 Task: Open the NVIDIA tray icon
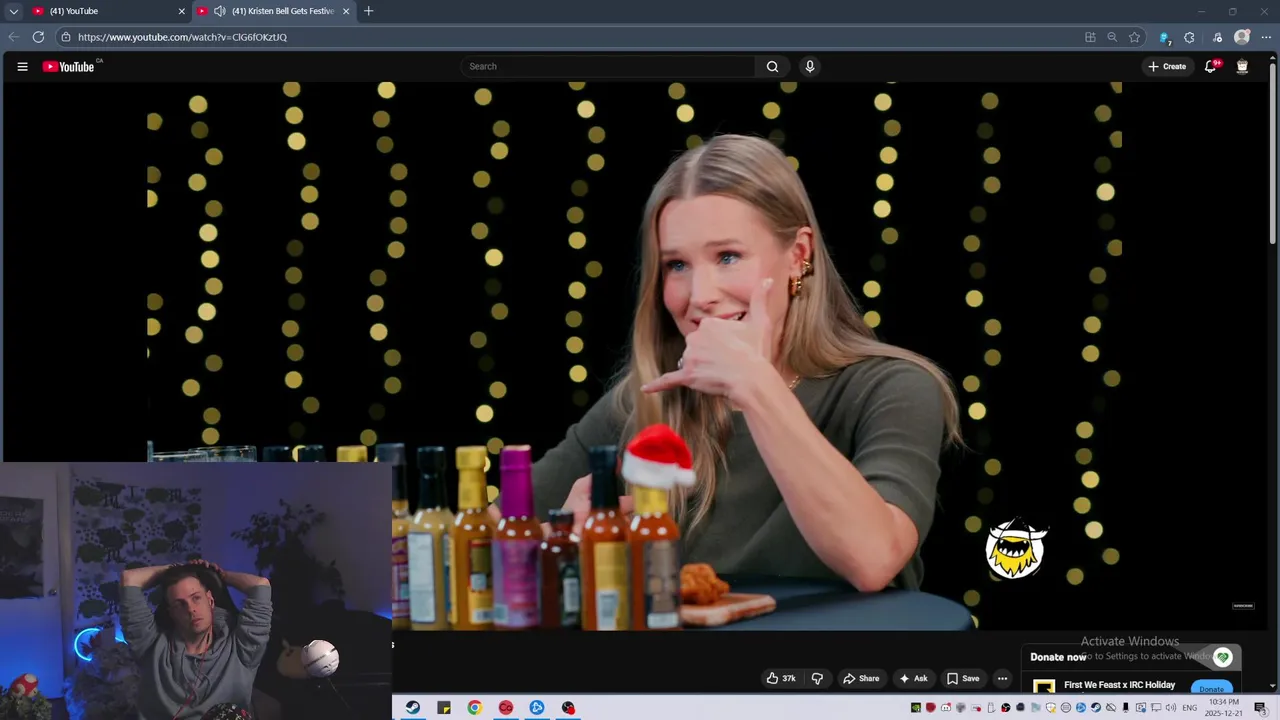coord(915,708)
